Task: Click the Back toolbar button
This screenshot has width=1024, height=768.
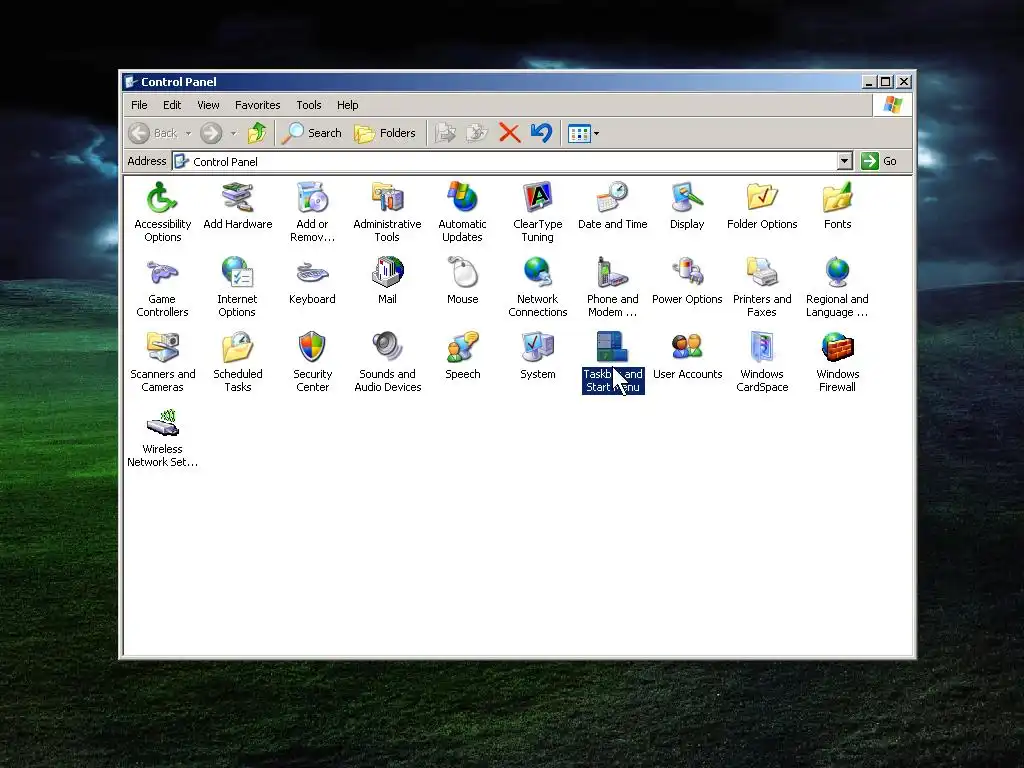Action: [x=153, y=133]
